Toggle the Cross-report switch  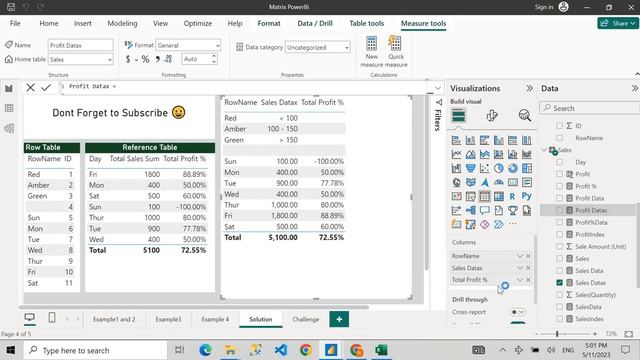click(518, 312)
